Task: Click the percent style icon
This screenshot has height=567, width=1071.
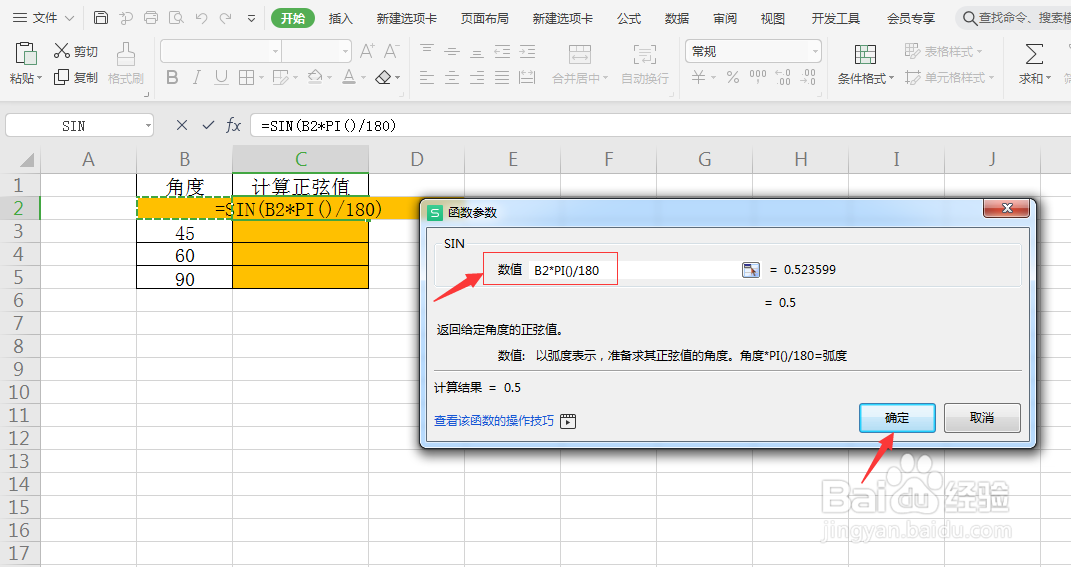Action: pyautogui.click(x=733, y=77)
